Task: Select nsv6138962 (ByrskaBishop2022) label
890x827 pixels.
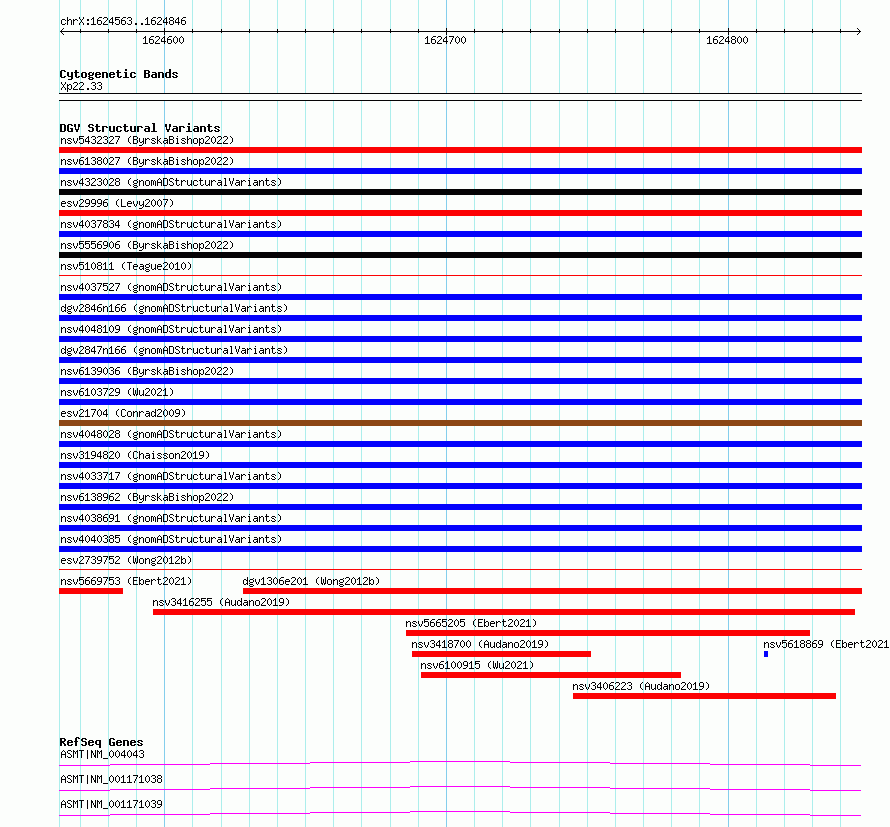Action: [147, 497]
